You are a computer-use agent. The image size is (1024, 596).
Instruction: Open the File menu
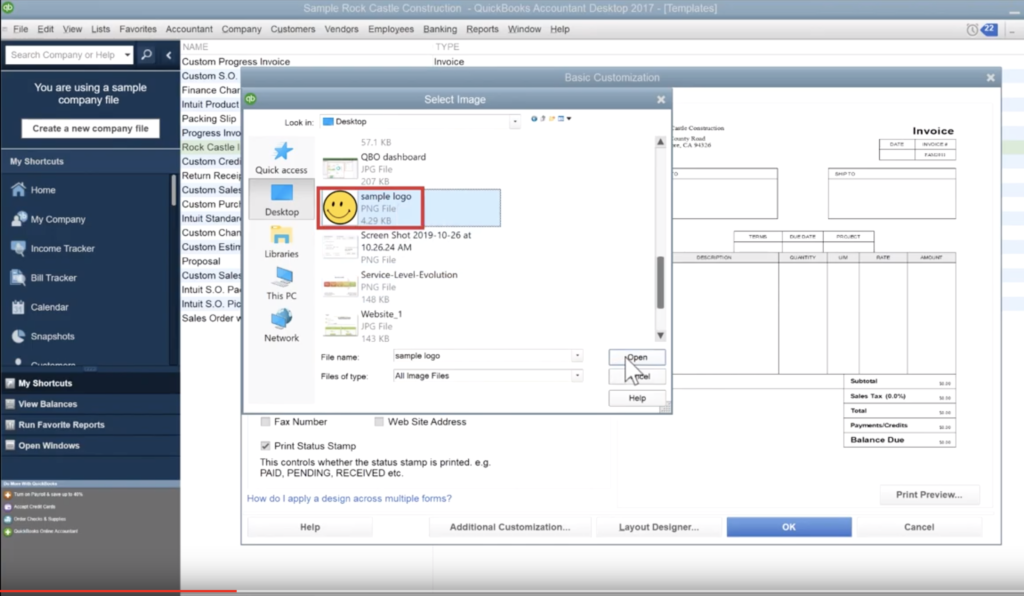[20, 29]
